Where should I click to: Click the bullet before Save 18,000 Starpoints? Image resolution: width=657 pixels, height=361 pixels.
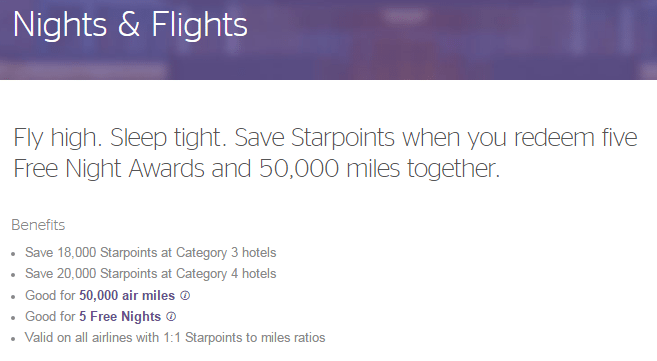click(x=13, y=254)
